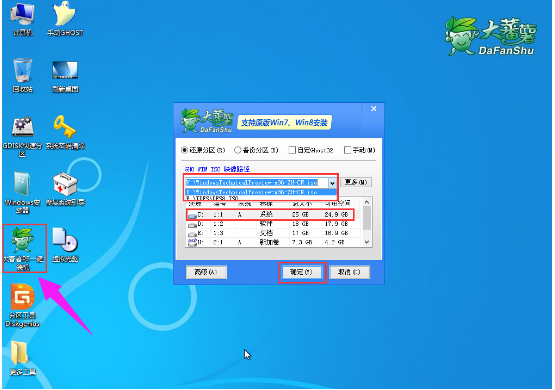The image size is (555, 390).
Task: Expand the image path dropdown arrow
Action: [x=332, y=183]
